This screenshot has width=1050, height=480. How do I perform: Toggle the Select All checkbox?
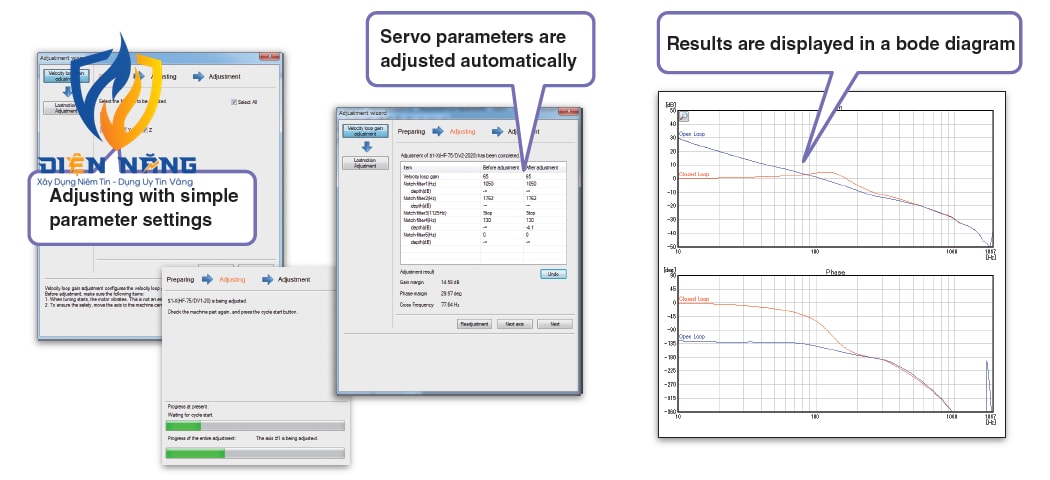click(x=234, y=102)
